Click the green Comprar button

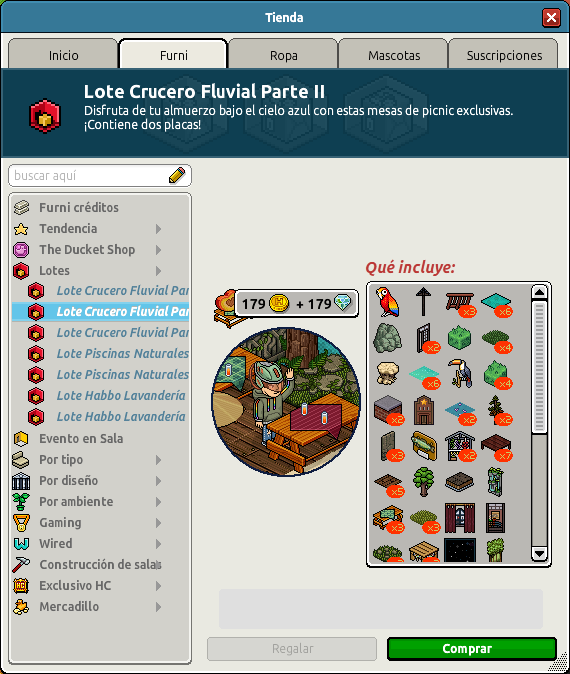point(472,648)
